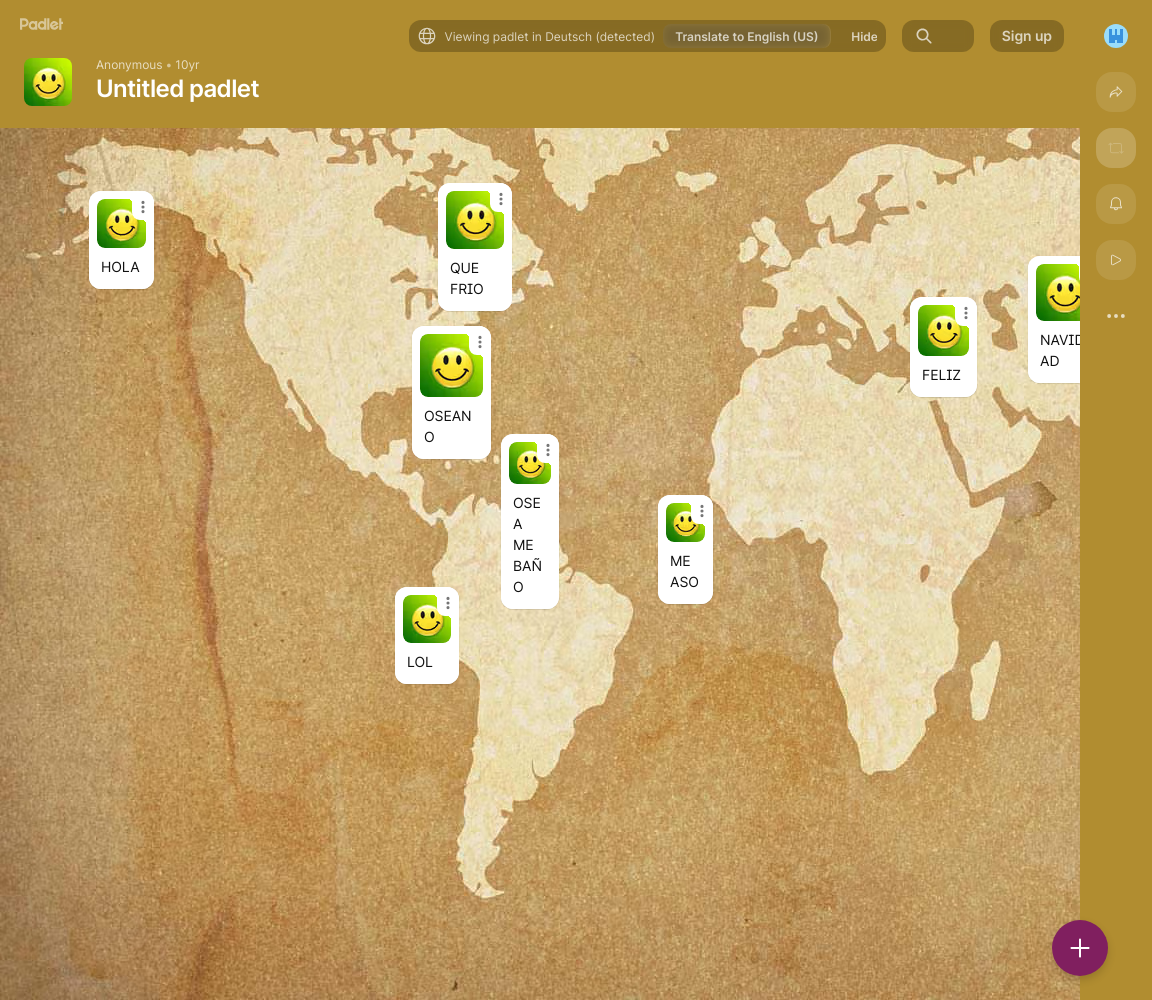Open the sidebar three-dot more menu
Viewport: 1152px width, 1000px height.
point(1116,316)
